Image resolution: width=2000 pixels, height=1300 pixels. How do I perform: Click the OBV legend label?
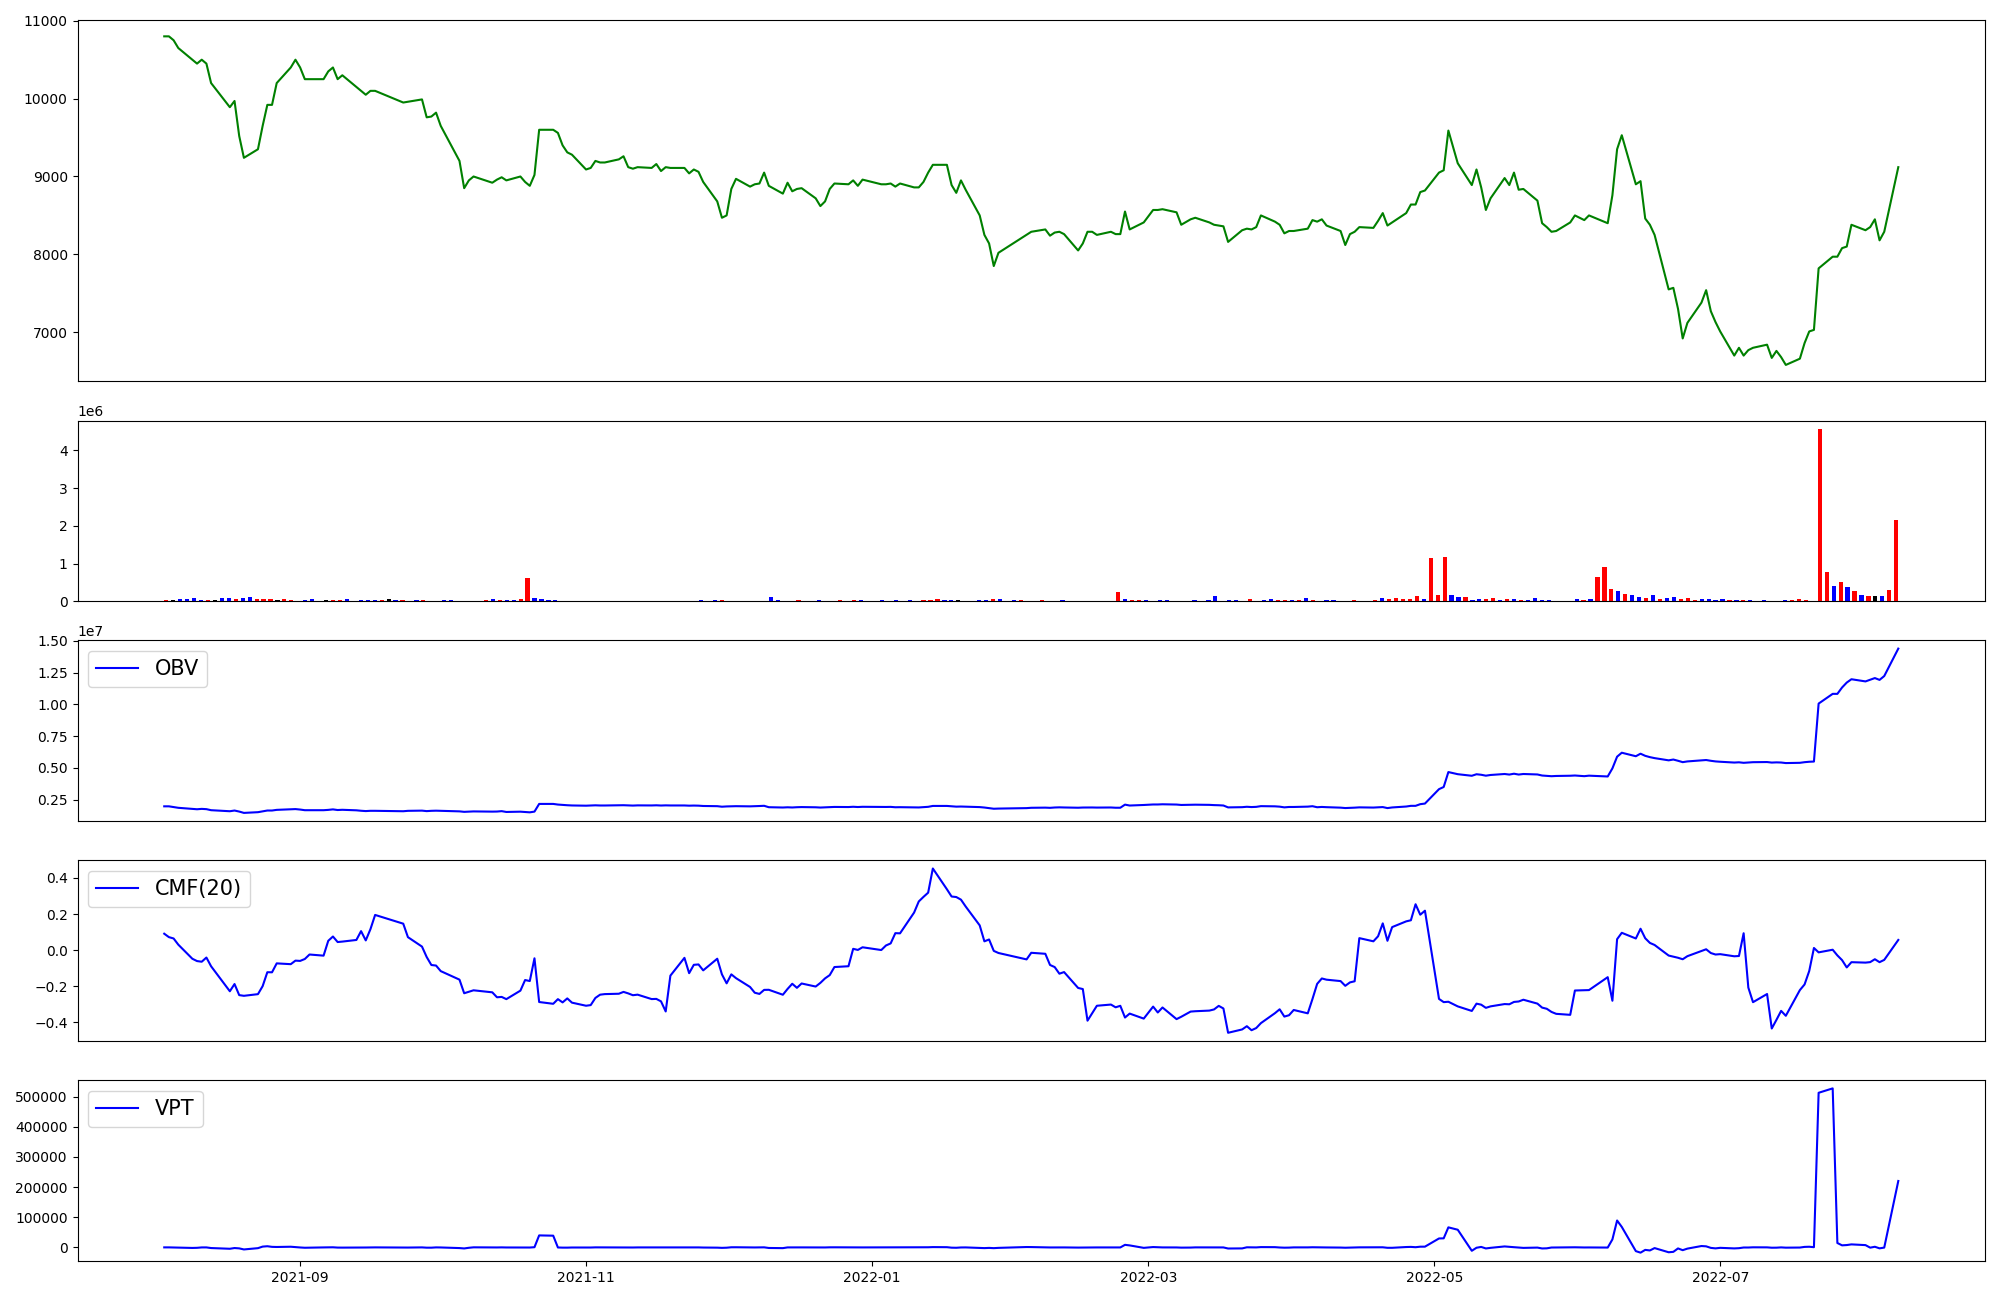[176, 668]
